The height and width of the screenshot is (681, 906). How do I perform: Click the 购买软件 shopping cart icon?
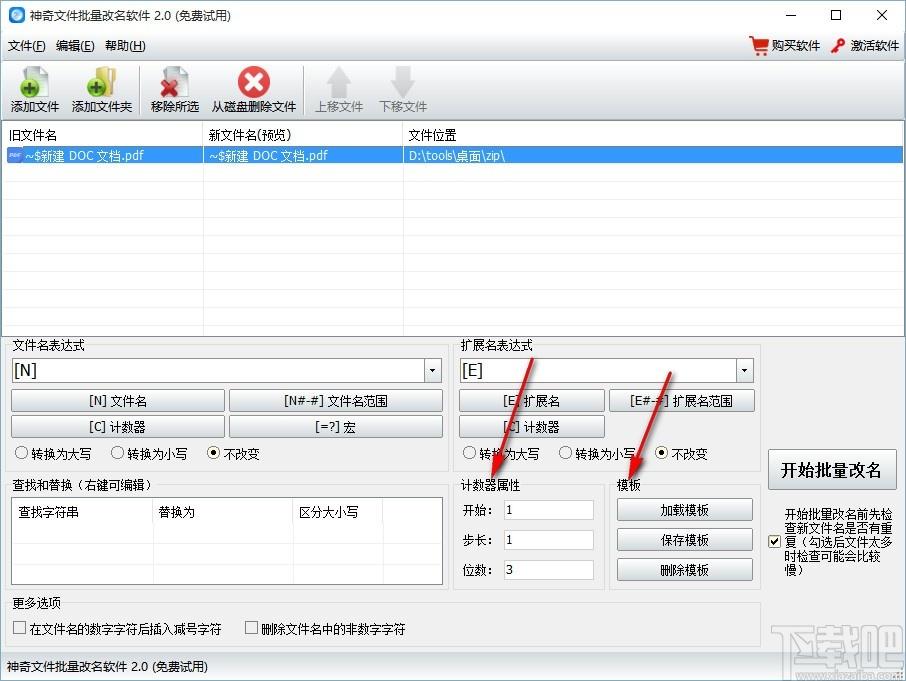[759, 45]
